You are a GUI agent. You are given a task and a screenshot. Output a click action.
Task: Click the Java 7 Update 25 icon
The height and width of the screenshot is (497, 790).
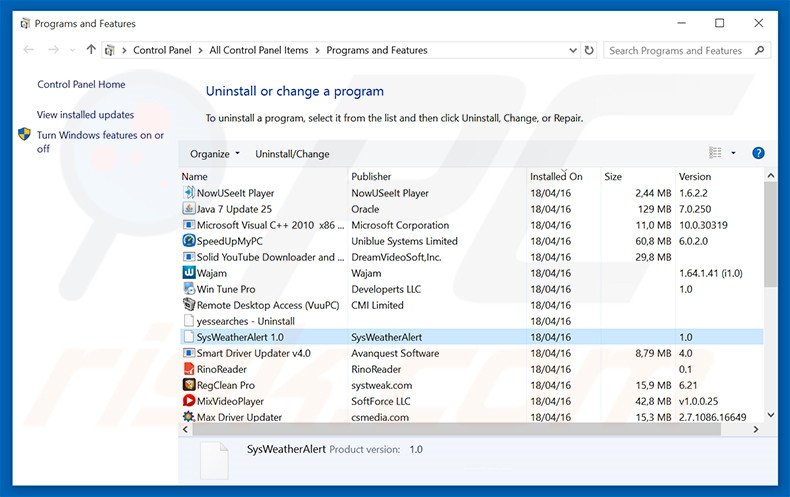[x=188, y=209]
